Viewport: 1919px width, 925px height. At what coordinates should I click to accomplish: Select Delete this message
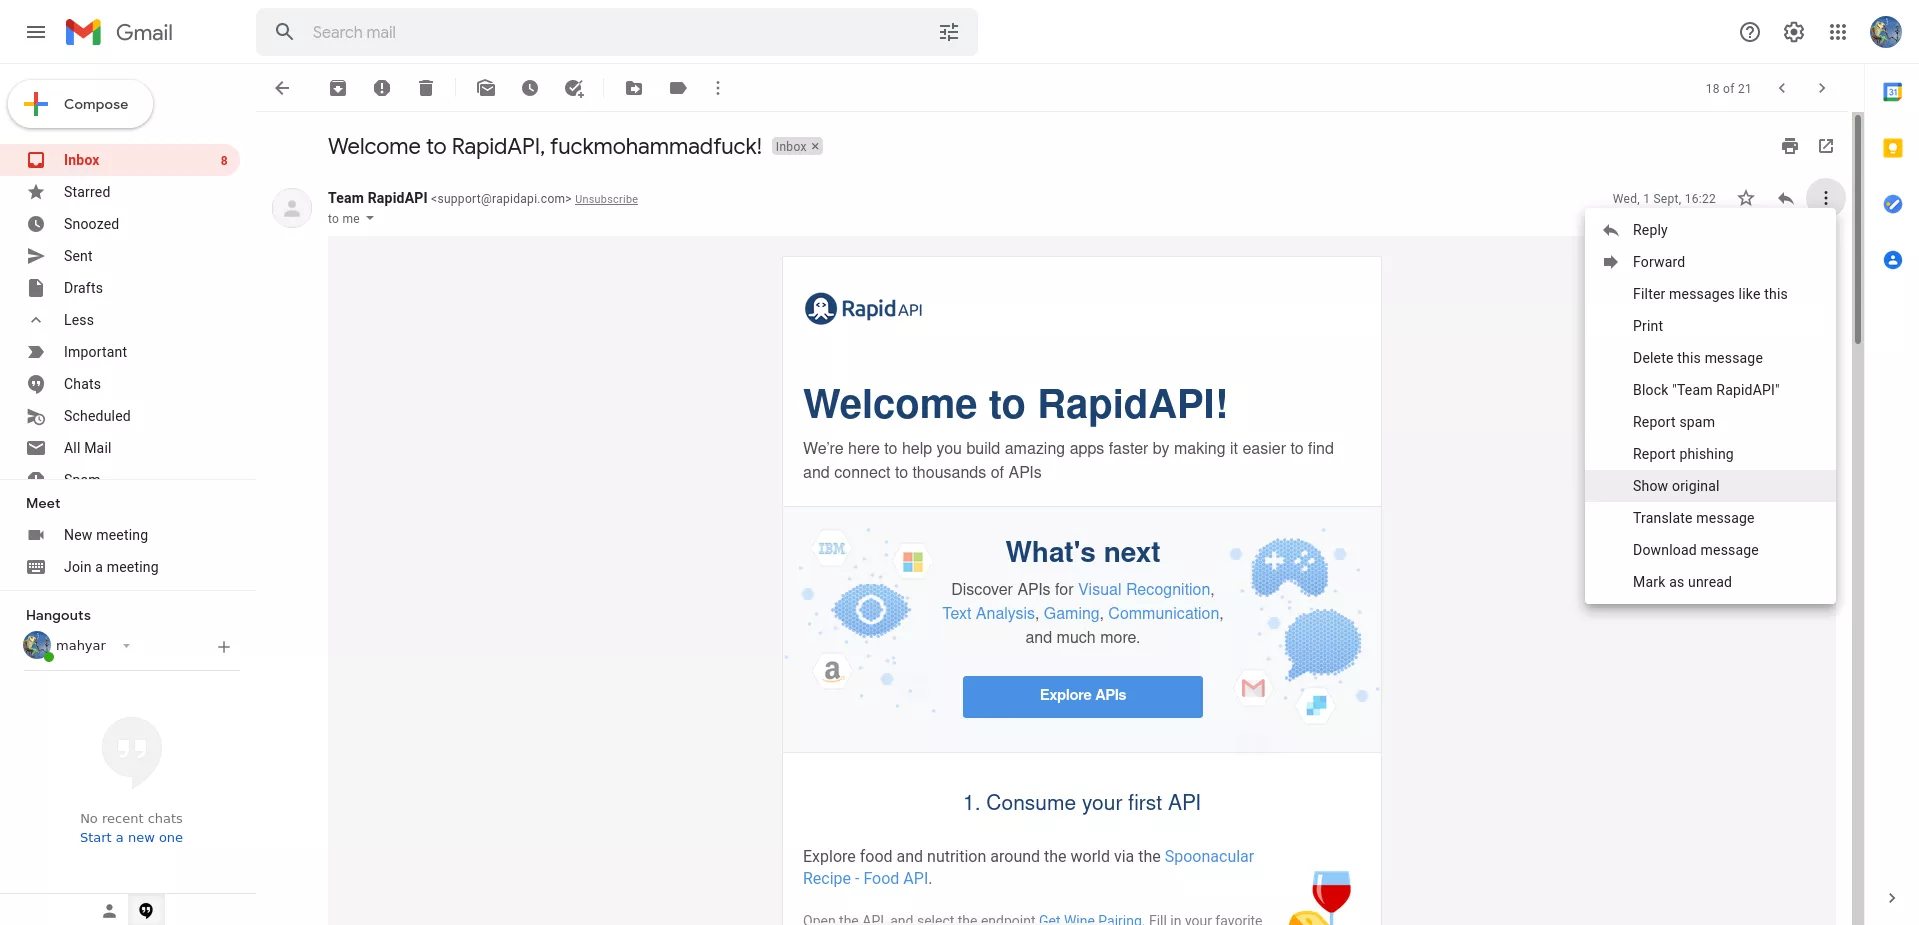[1710, 358]
